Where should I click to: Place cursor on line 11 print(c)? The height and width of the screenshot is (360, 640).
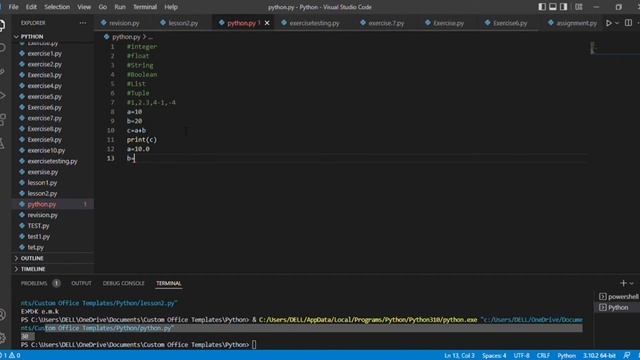point(142,140)
